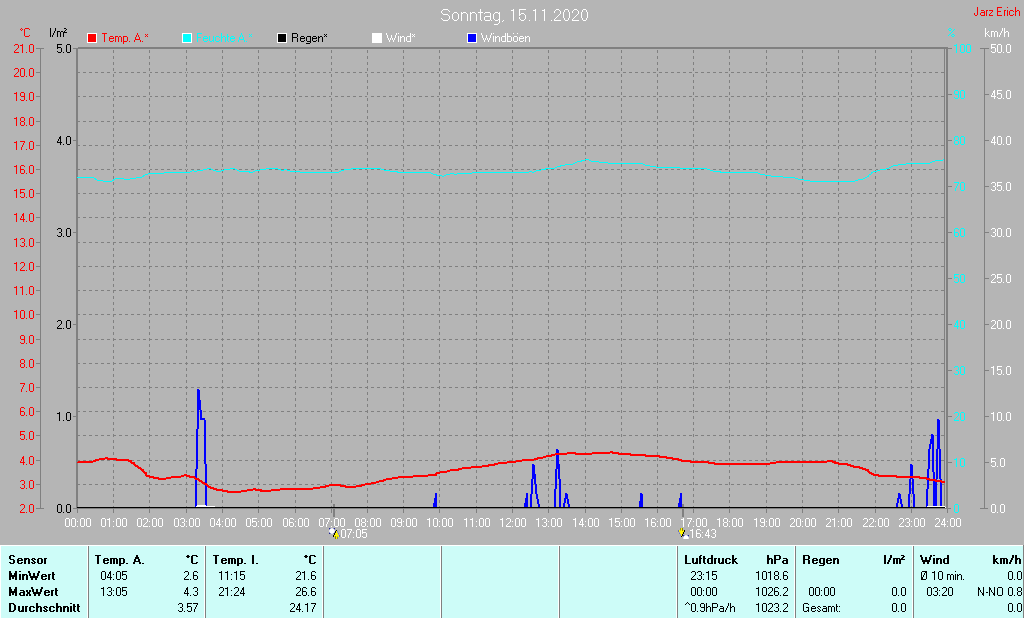Screen dimensions: 1024x618
Task: Click the Temp. I. maximum time '21:24'
Action: pos(232,592)
